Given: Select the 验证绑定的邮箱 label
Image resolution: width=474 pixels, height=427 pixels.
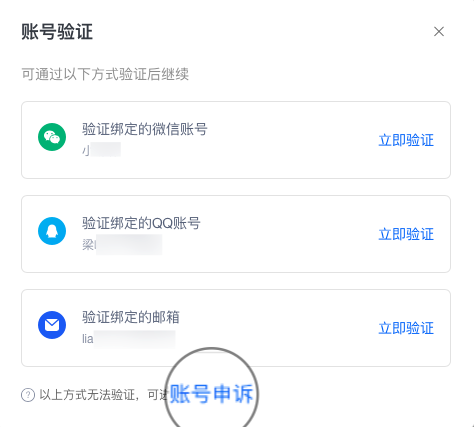Looking at the screenshot, I should (x=131, y=317).
